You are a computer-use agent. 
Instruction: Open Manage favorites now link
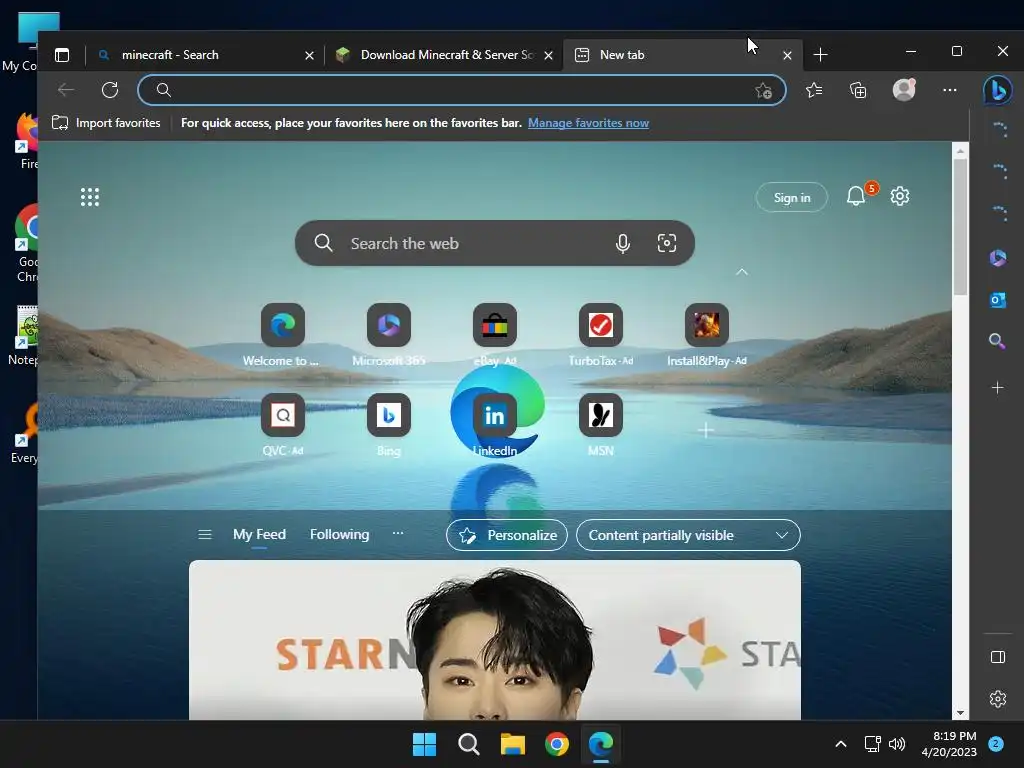588,123
